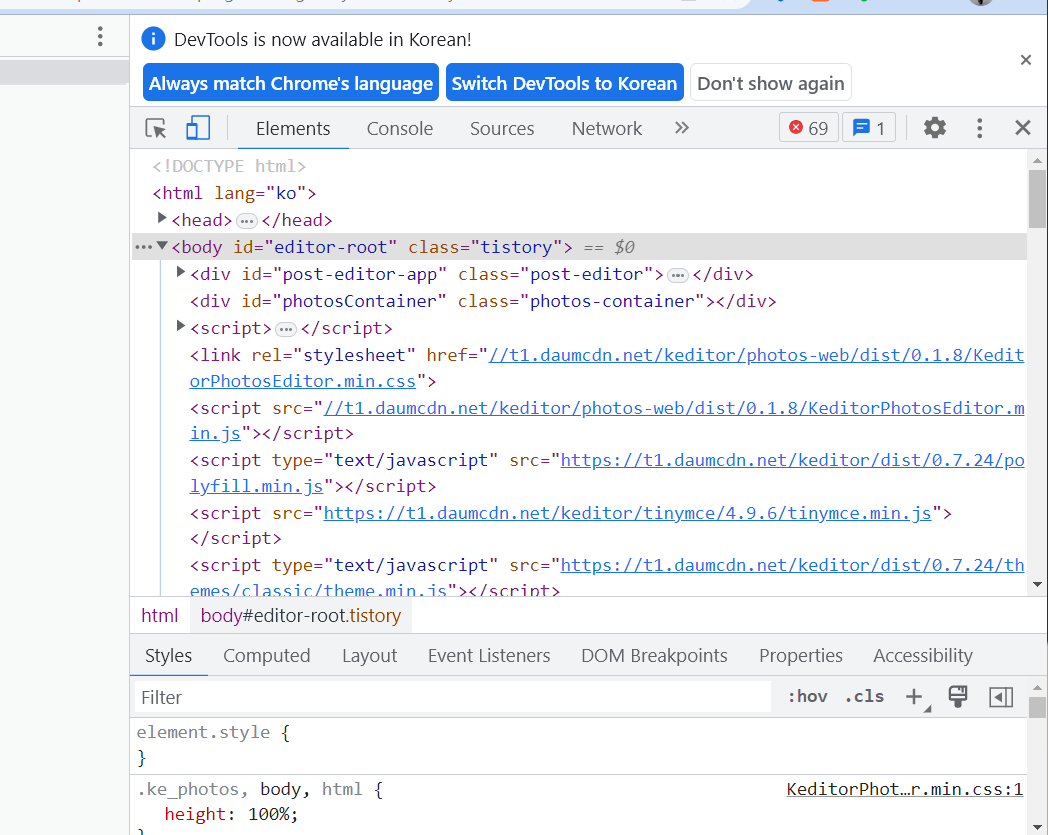Toggle the :hov element state panel
This screenshot has height=835, width=1048.
pyautogui.click(x=807, y=697)
